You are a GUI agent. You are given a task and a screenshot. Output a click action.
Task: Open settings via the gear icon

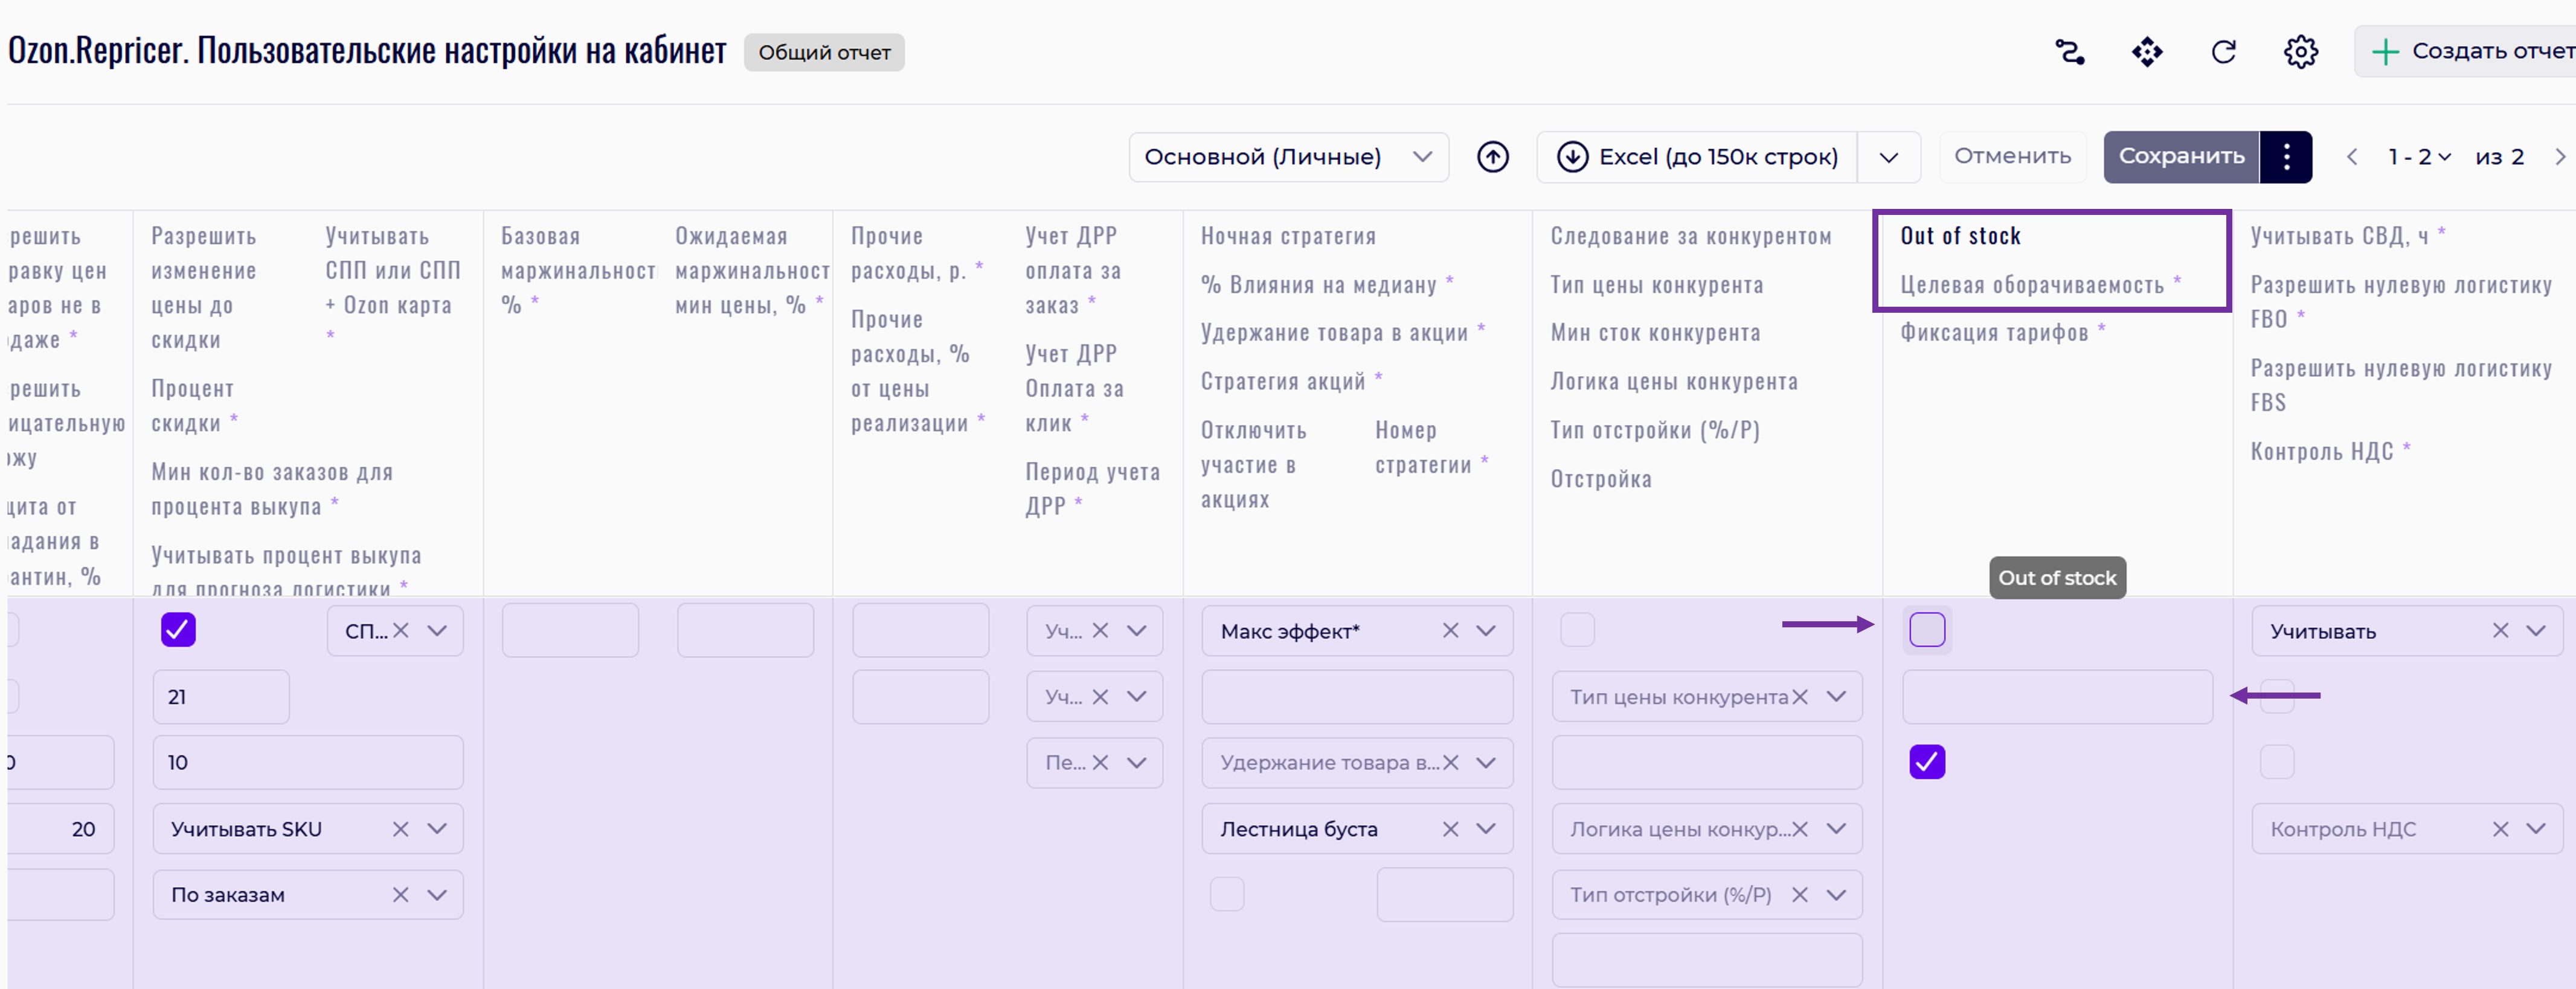pos(2300,52)
